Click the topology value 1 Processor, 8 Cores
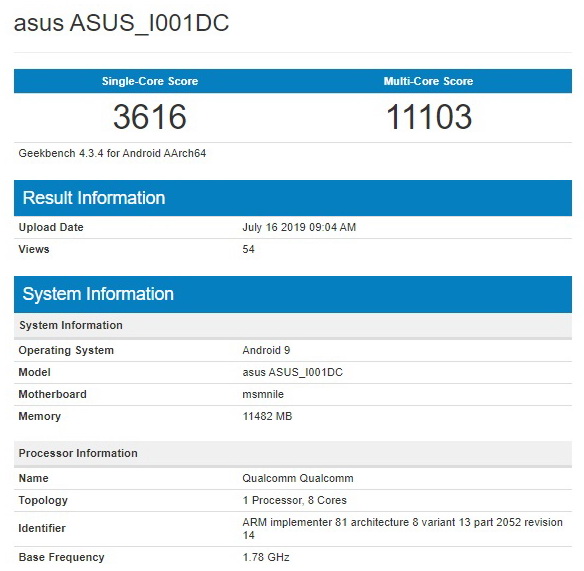 pyautogui.click(x=294, y=500)
